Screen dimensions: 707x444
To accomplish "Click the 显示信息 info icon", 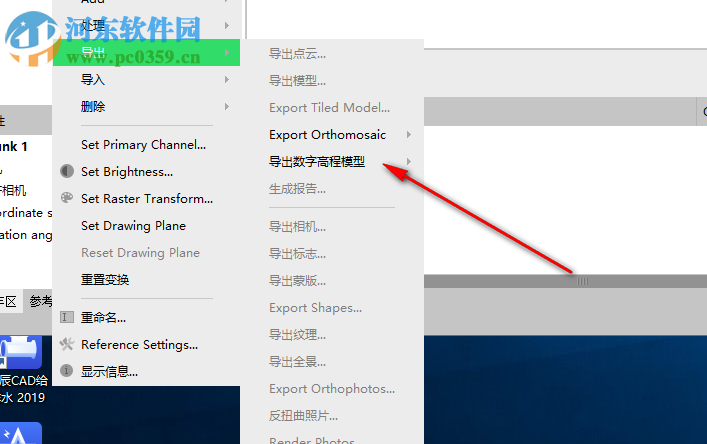I will (x=67, y=371).
